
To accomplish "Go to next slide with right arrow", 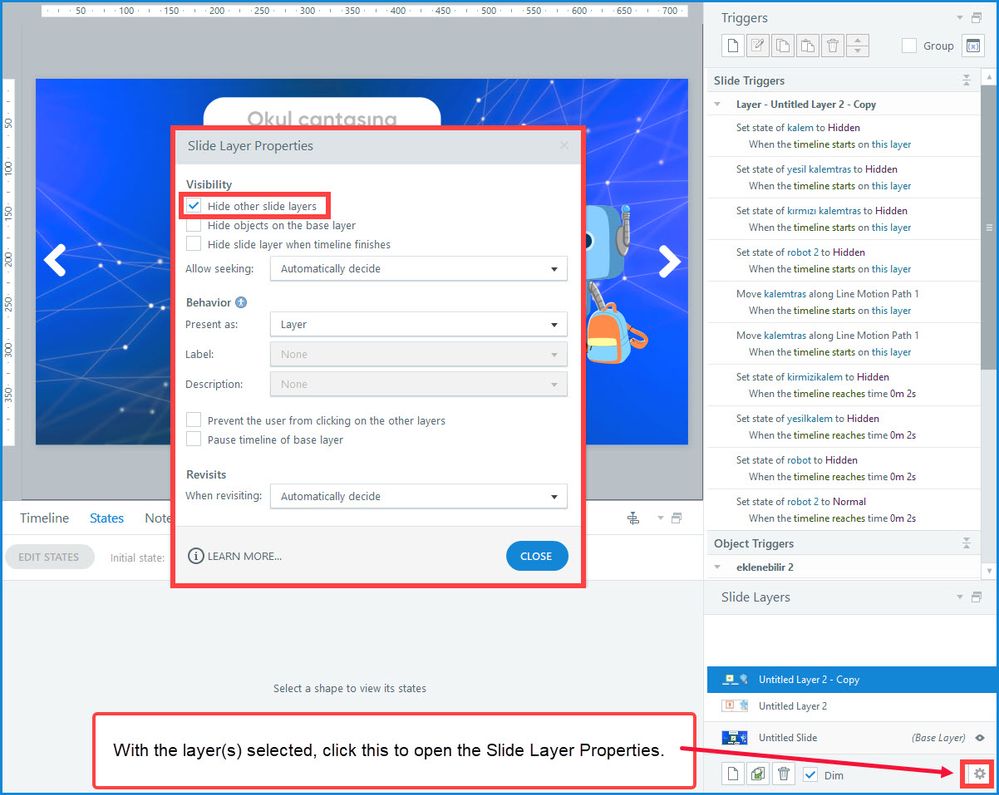I will pos(669,261).
